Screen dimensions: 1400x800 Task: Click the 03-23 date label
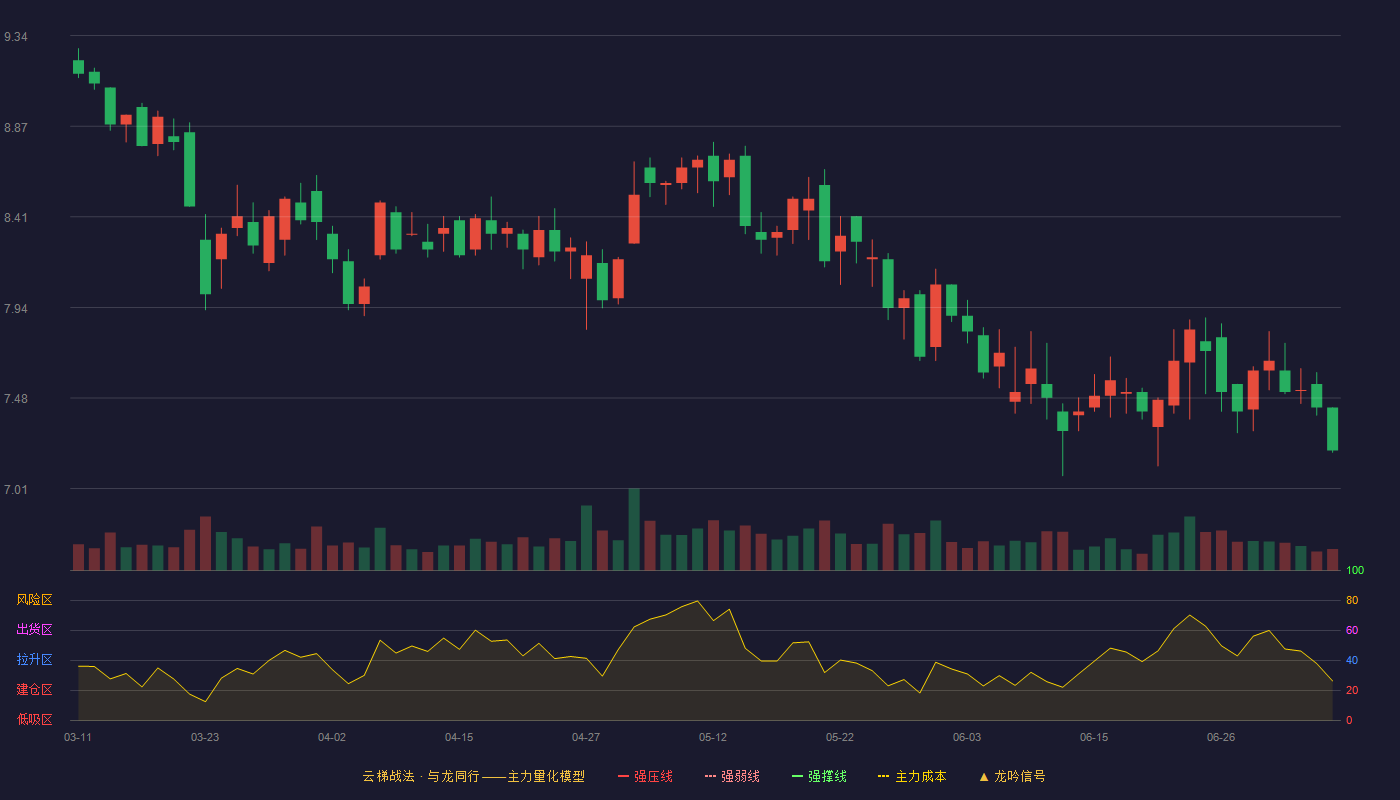[x=205, y=737]
